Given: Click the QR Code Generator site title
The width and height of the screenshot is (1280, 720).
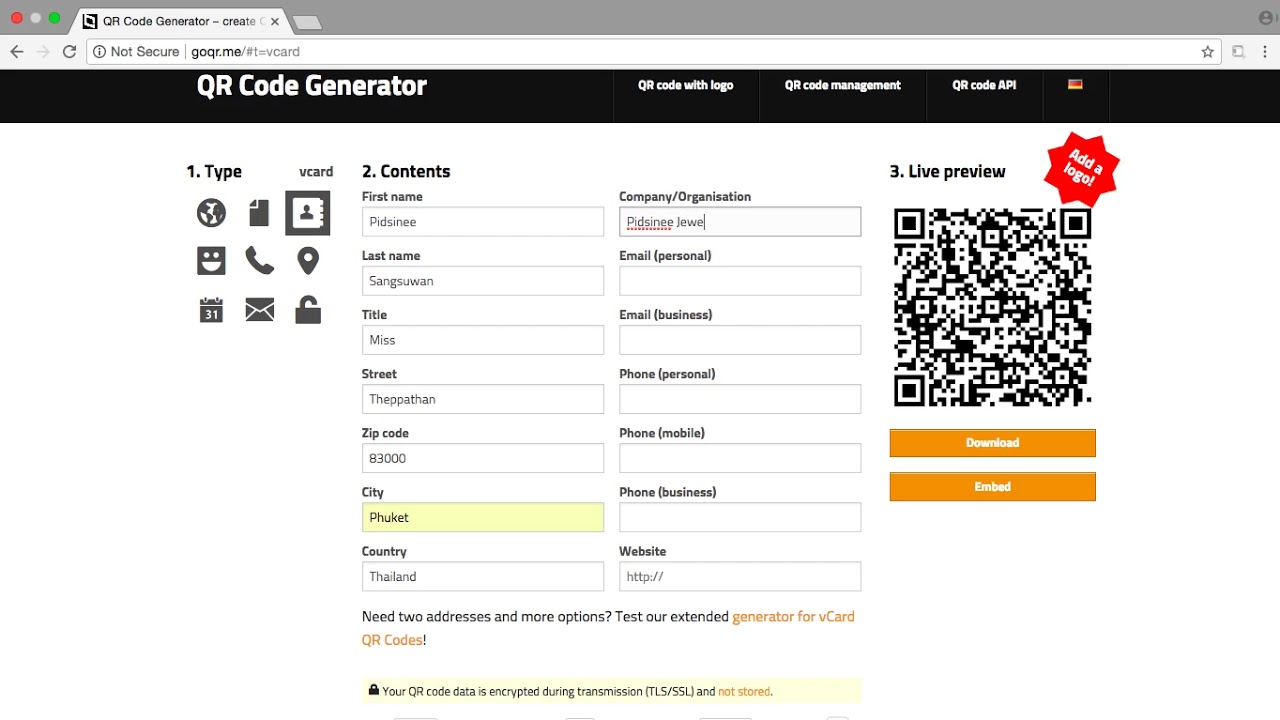Looking at the screenshot, I should click(312, 86).
